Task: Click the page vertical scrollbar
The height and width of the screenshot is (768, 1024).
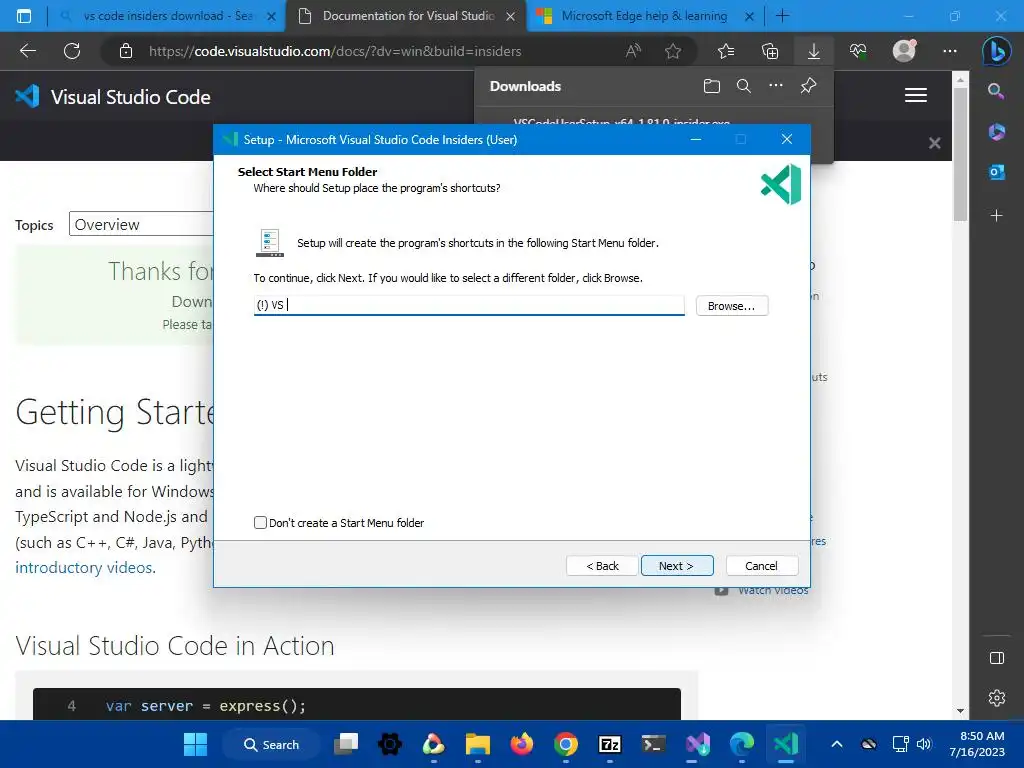Action: pos(960,155)
